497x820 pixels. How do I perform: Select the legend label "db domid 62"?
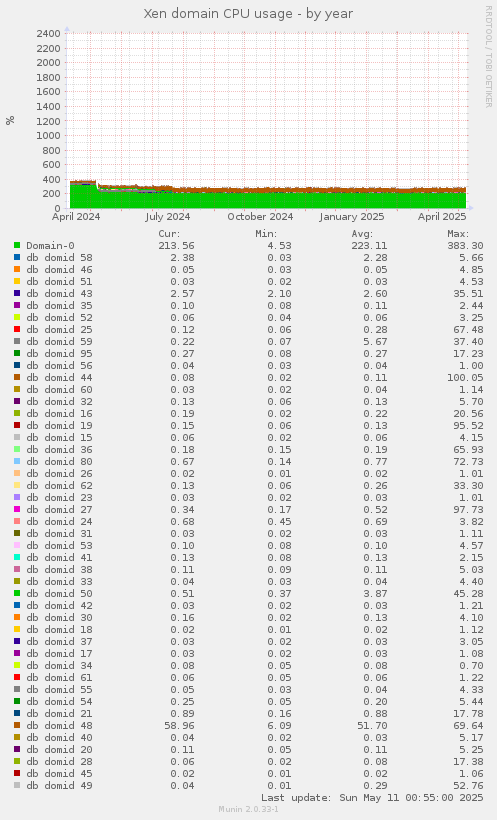click(x=59, y=486)
